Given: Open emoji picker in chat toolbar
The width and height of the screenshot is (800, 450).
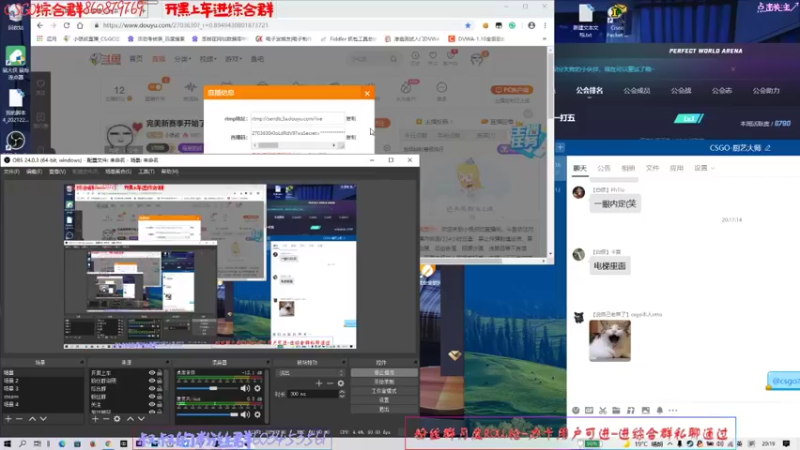Looking at the screenshot, I should pos(576,410).
